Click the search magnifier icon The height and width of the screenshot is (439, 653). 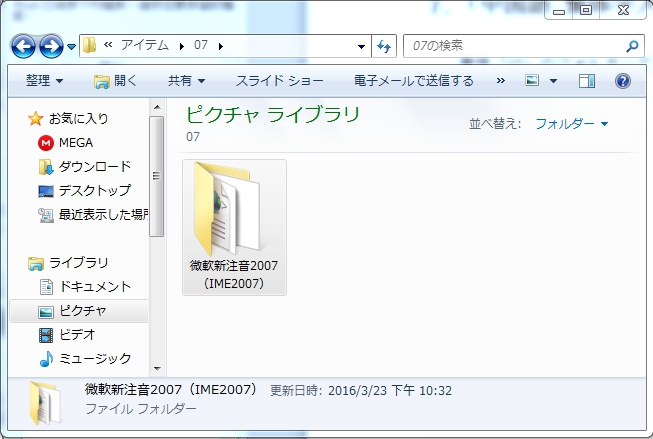(x=632, y=46)
